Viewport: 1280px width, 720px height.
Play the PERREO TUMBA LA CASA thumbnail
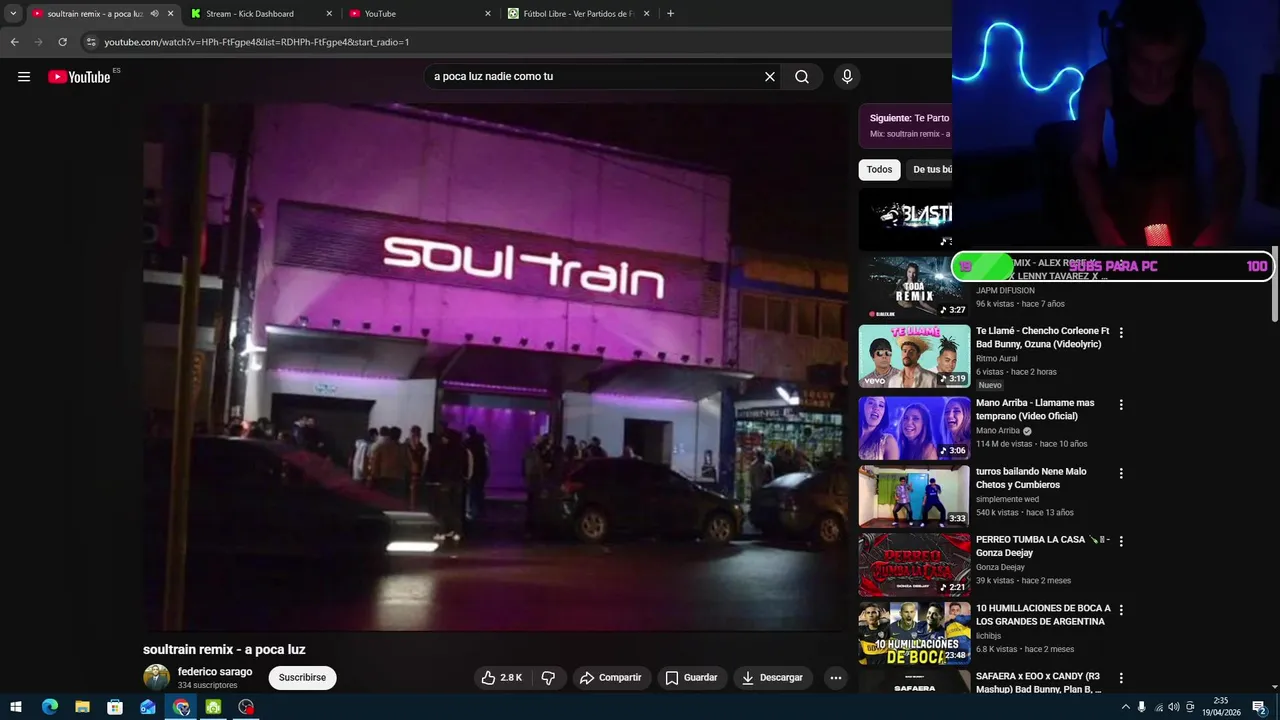(x=914, y=565)
